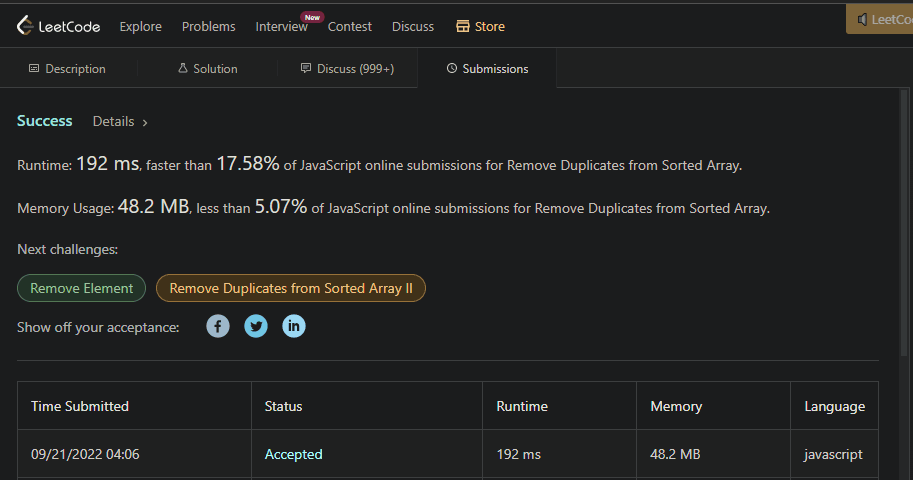Click the New badge above Interview
Image resolution: width=913 pixels, height=480 pixels.
(312, 17)
